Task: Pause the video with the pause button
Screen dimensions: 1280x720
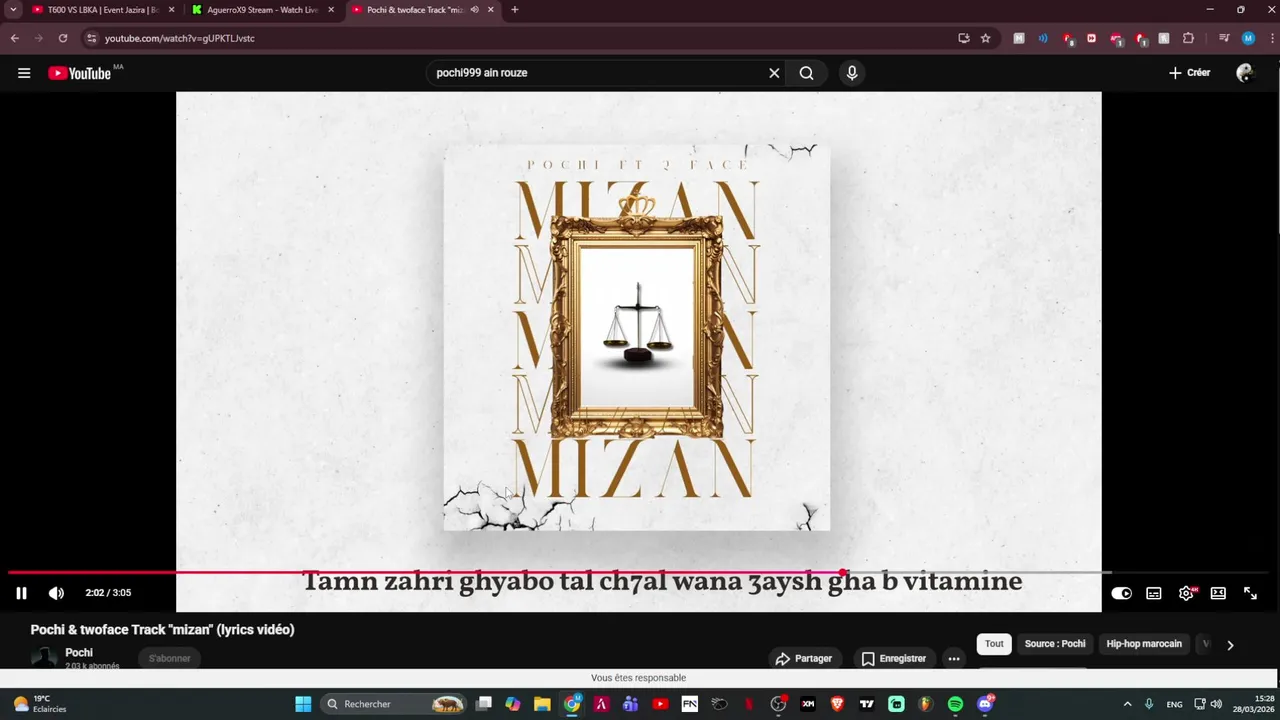Action: (x=21, y=593)
